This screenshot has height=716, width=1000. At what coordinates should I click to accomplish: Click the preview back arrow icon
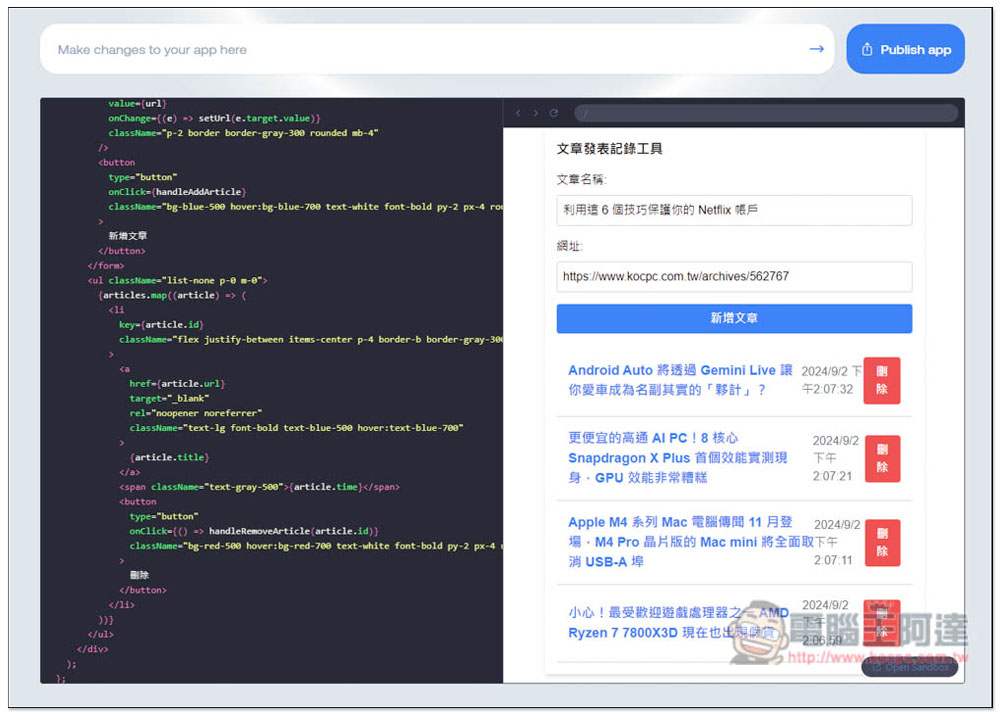tap(518, 113)
